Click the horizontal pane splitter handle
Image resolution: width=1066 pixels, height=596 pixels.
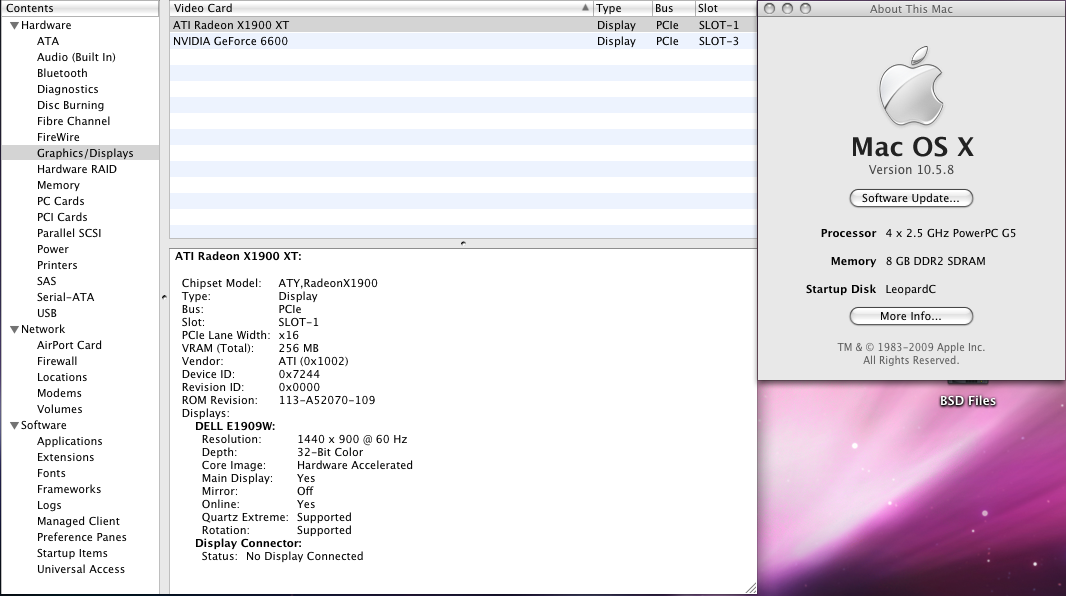(463, 243)
